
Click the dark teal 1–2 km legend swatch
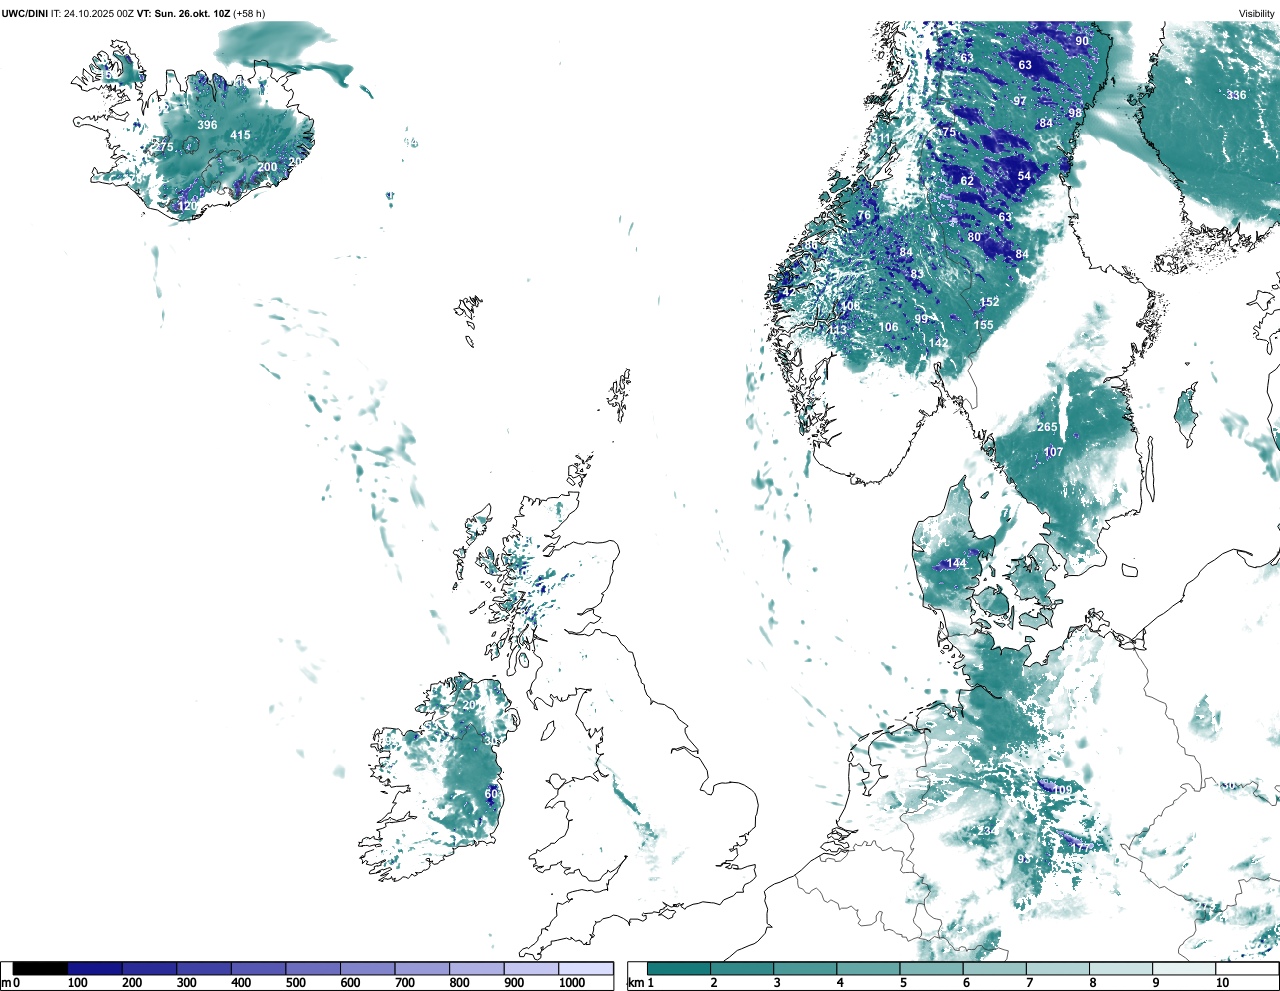(679, 969)
